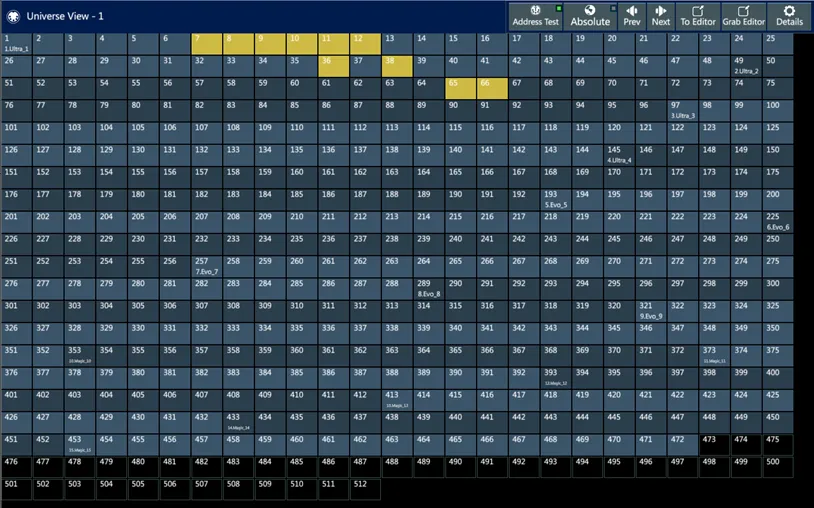Select address cell 126

click(x=17, y=156)
